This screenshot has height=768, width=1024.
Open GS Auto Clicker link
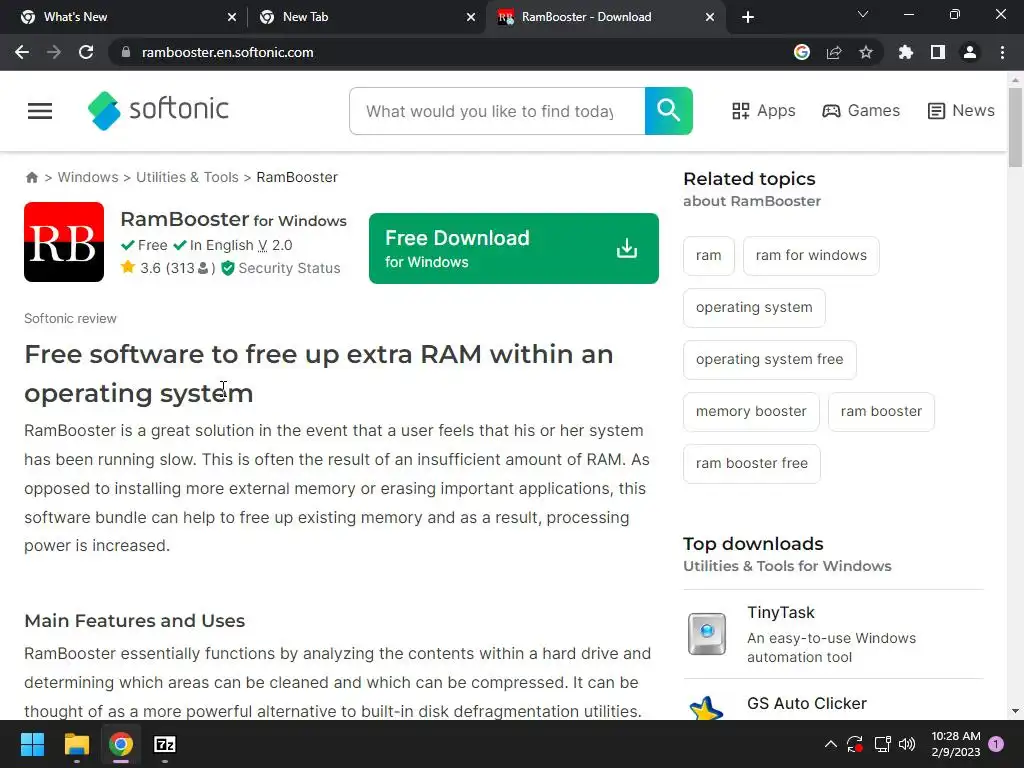point(807,703)
